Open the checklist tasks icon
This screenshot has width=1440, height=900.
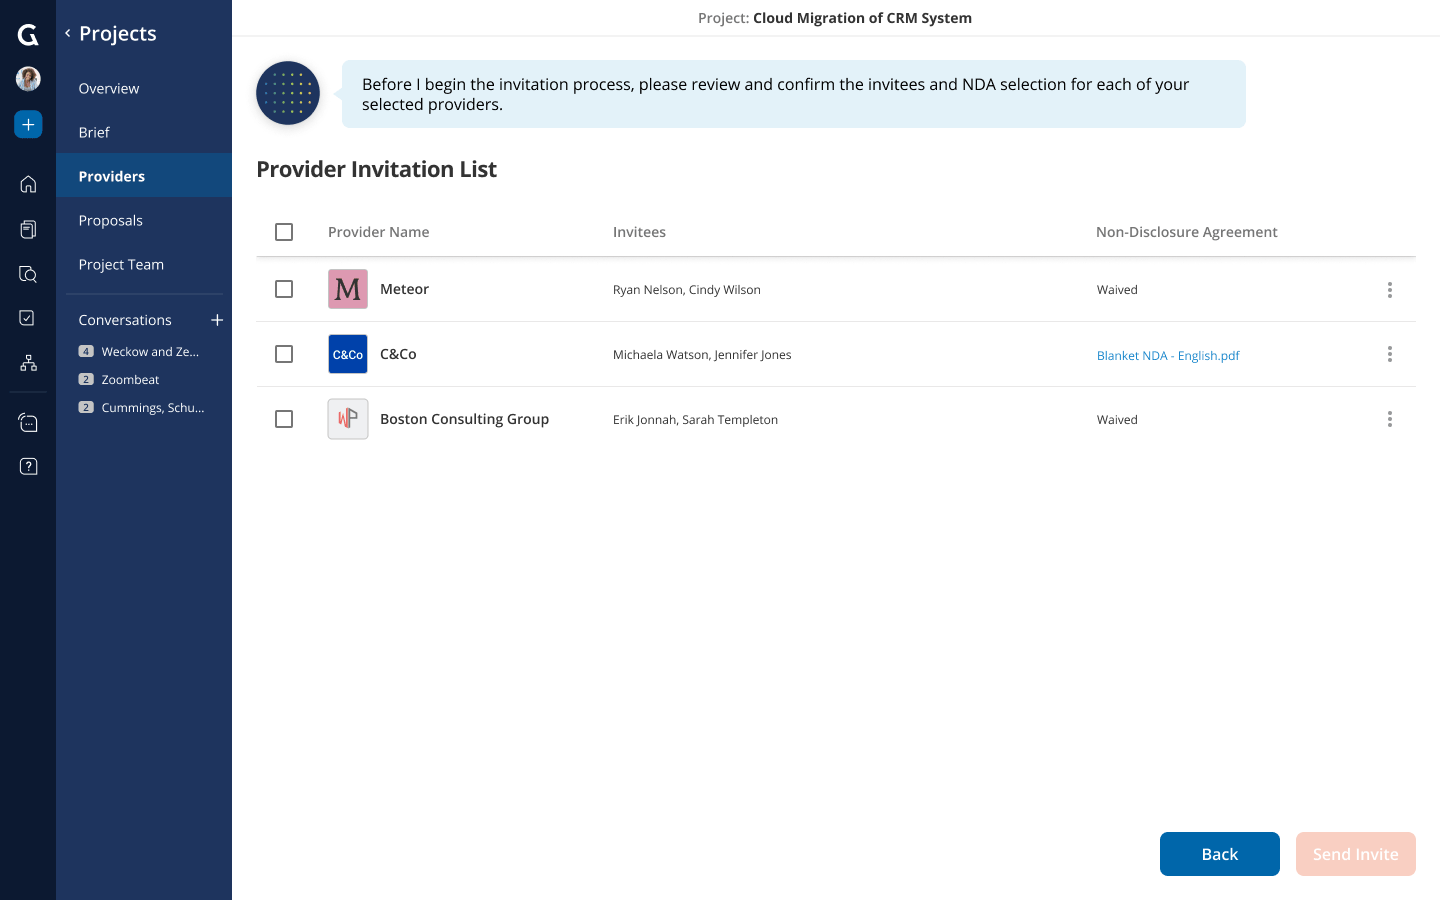point(28,318)
